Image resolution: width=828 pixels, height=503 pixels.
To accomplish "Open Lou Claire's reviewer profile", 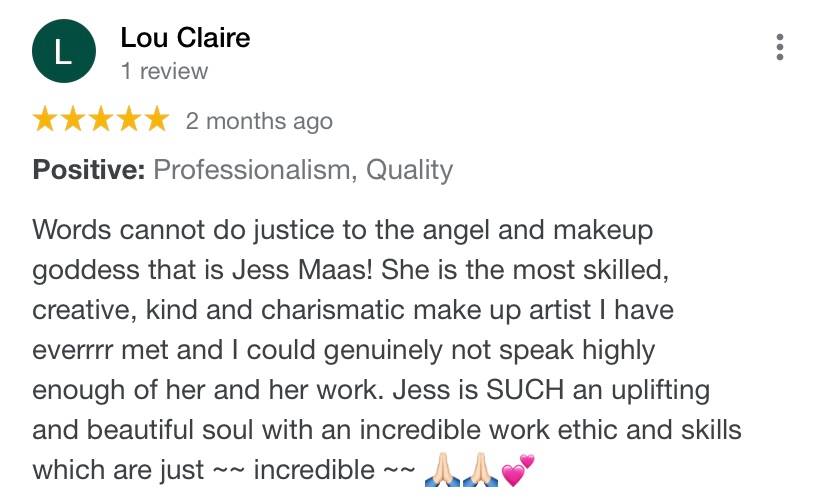I will point(185,38).
